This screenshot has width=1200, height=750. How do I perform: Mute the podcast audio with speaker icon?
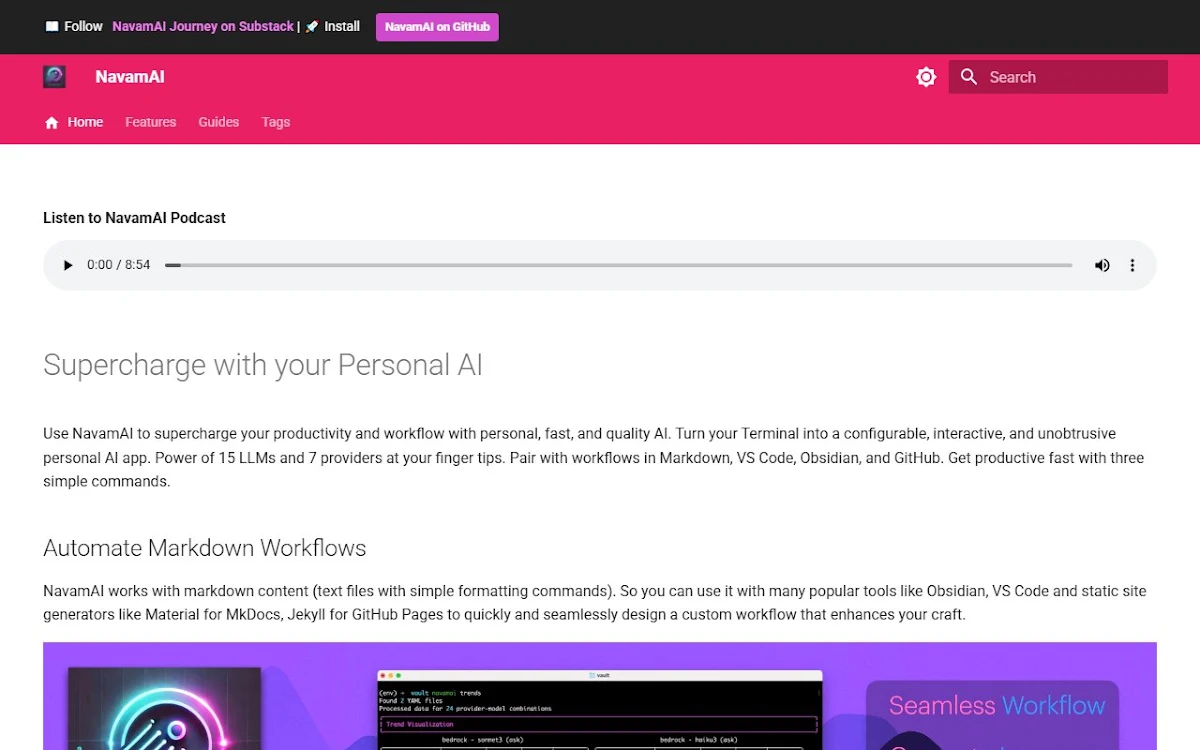pyautogui.click(x=1102, y=265)
